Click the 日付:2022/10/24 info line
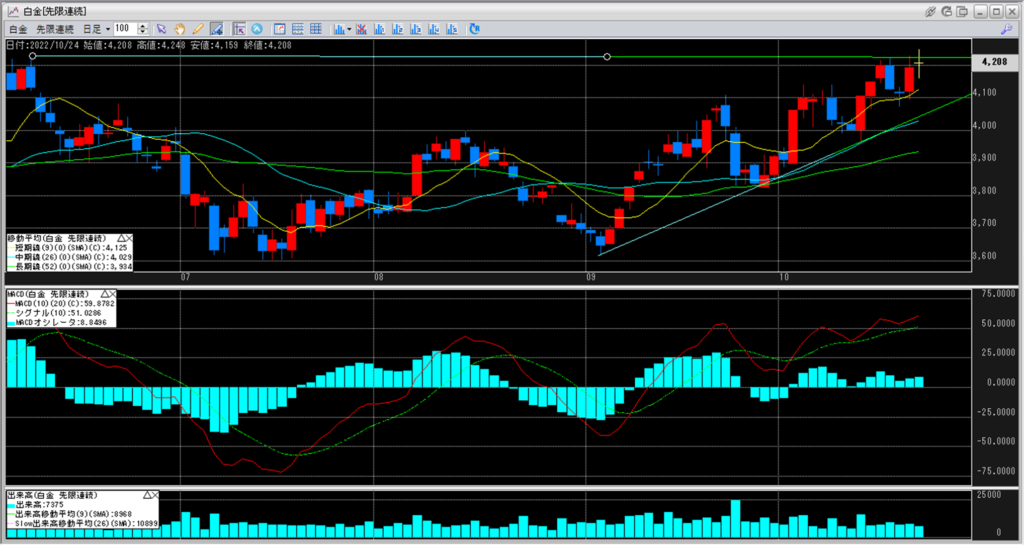1024x545 pixels. click(x=149, y=45)
